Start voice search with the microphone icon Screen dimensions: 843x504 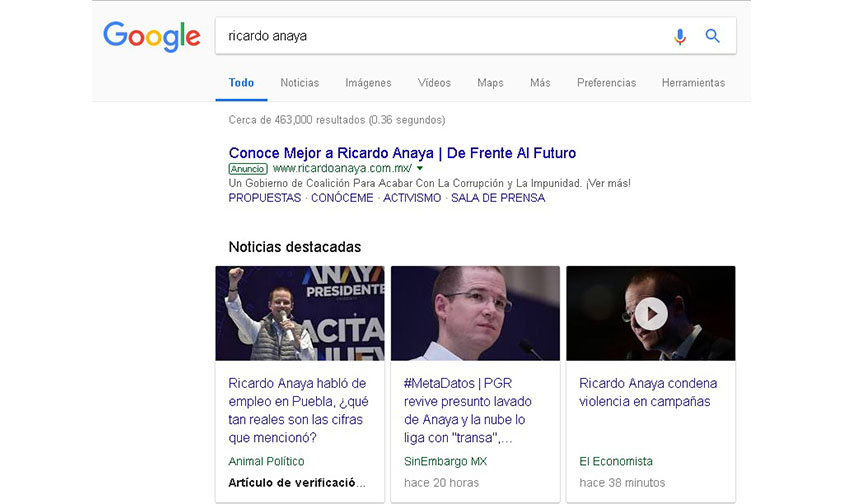(680, 36)
